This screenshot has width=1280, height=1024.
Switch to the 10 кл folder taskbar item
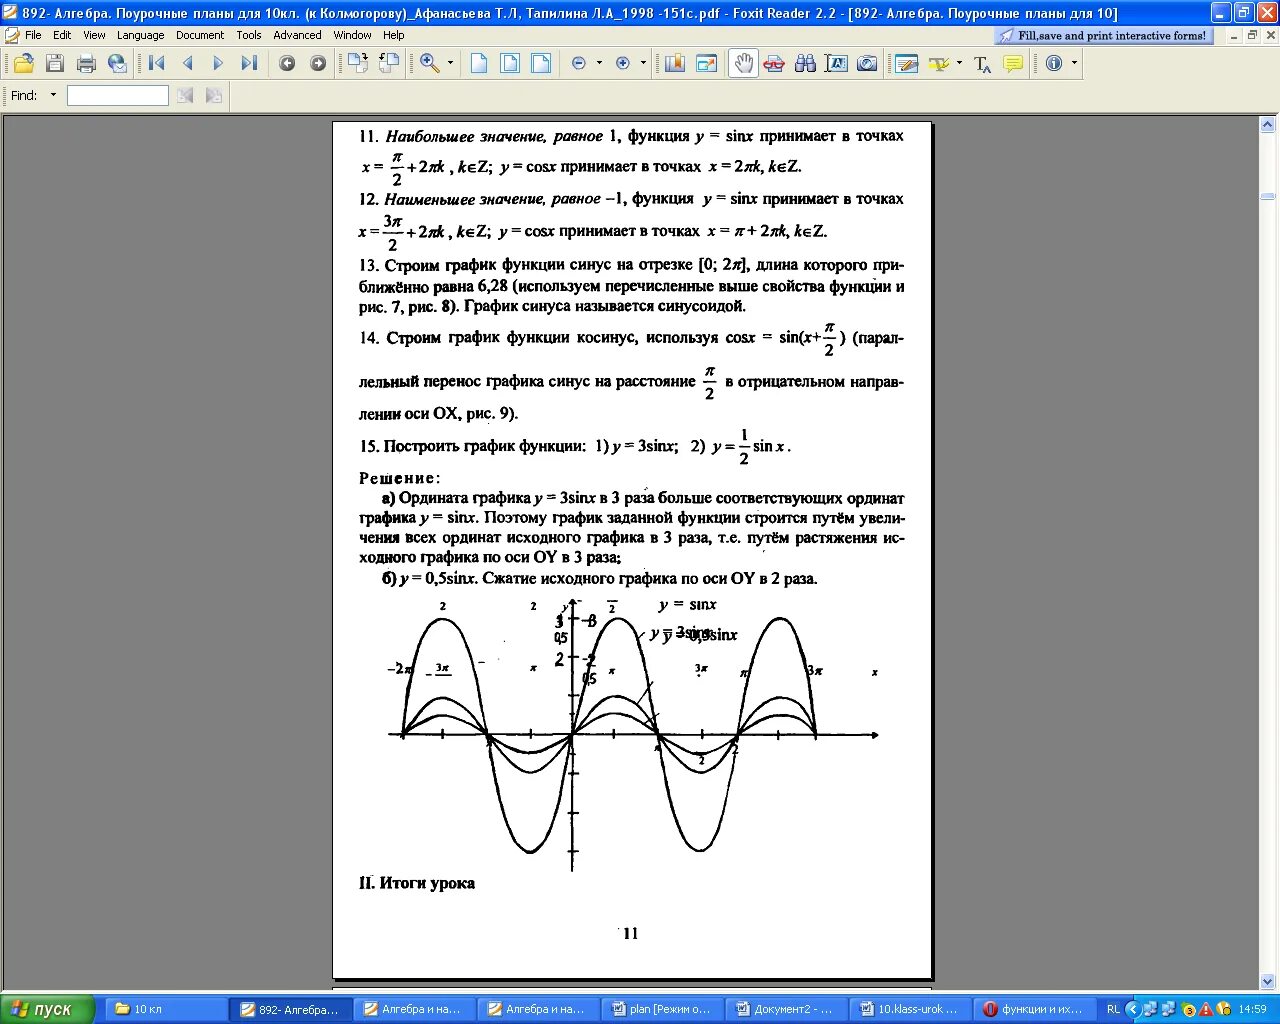pyautogui.click(x=165, y=1009)
